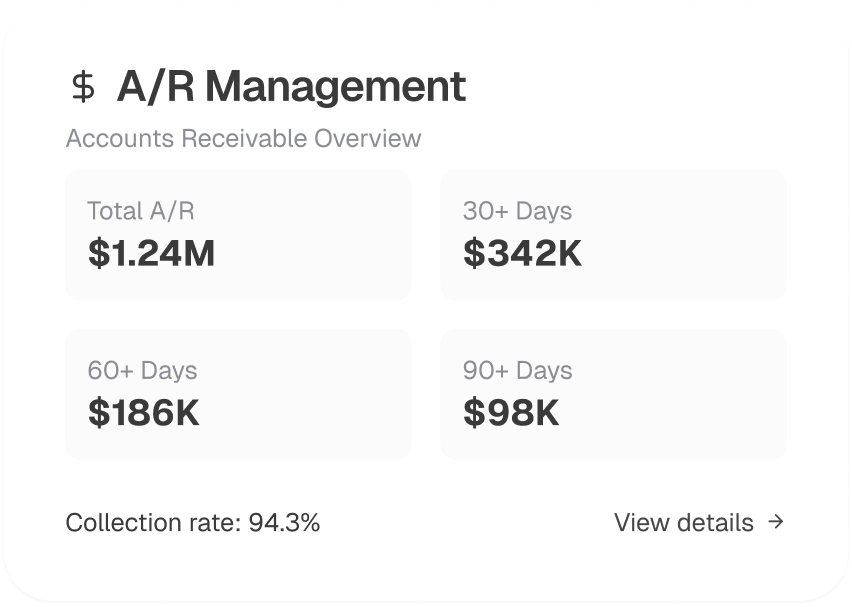The width and height of the screenshot is (852, 607).
Task: Click the $1.24M total amount
Action: coord(151,253)
